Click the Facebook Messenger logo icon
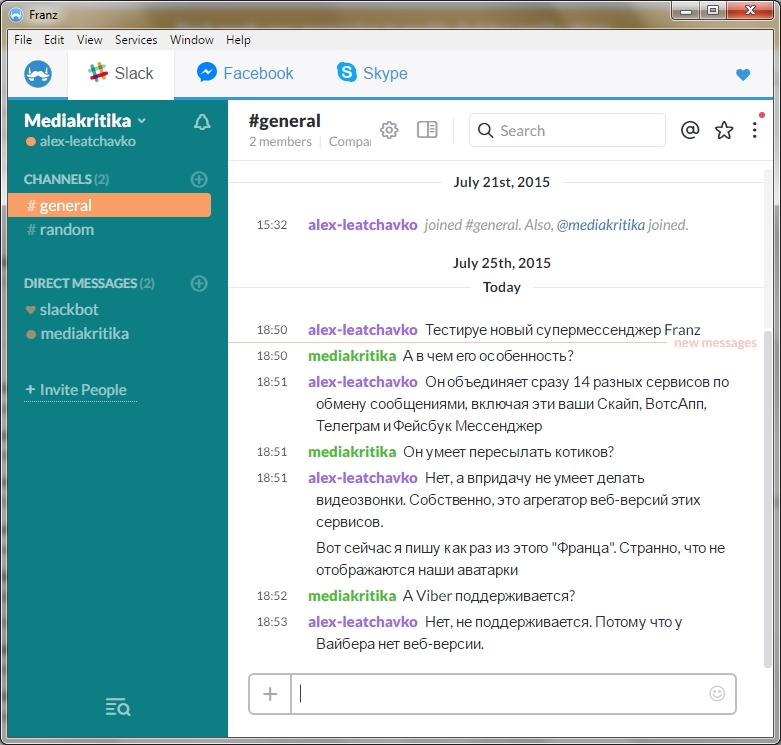Screen dimensions: 781x745 [x=207, y=73]
